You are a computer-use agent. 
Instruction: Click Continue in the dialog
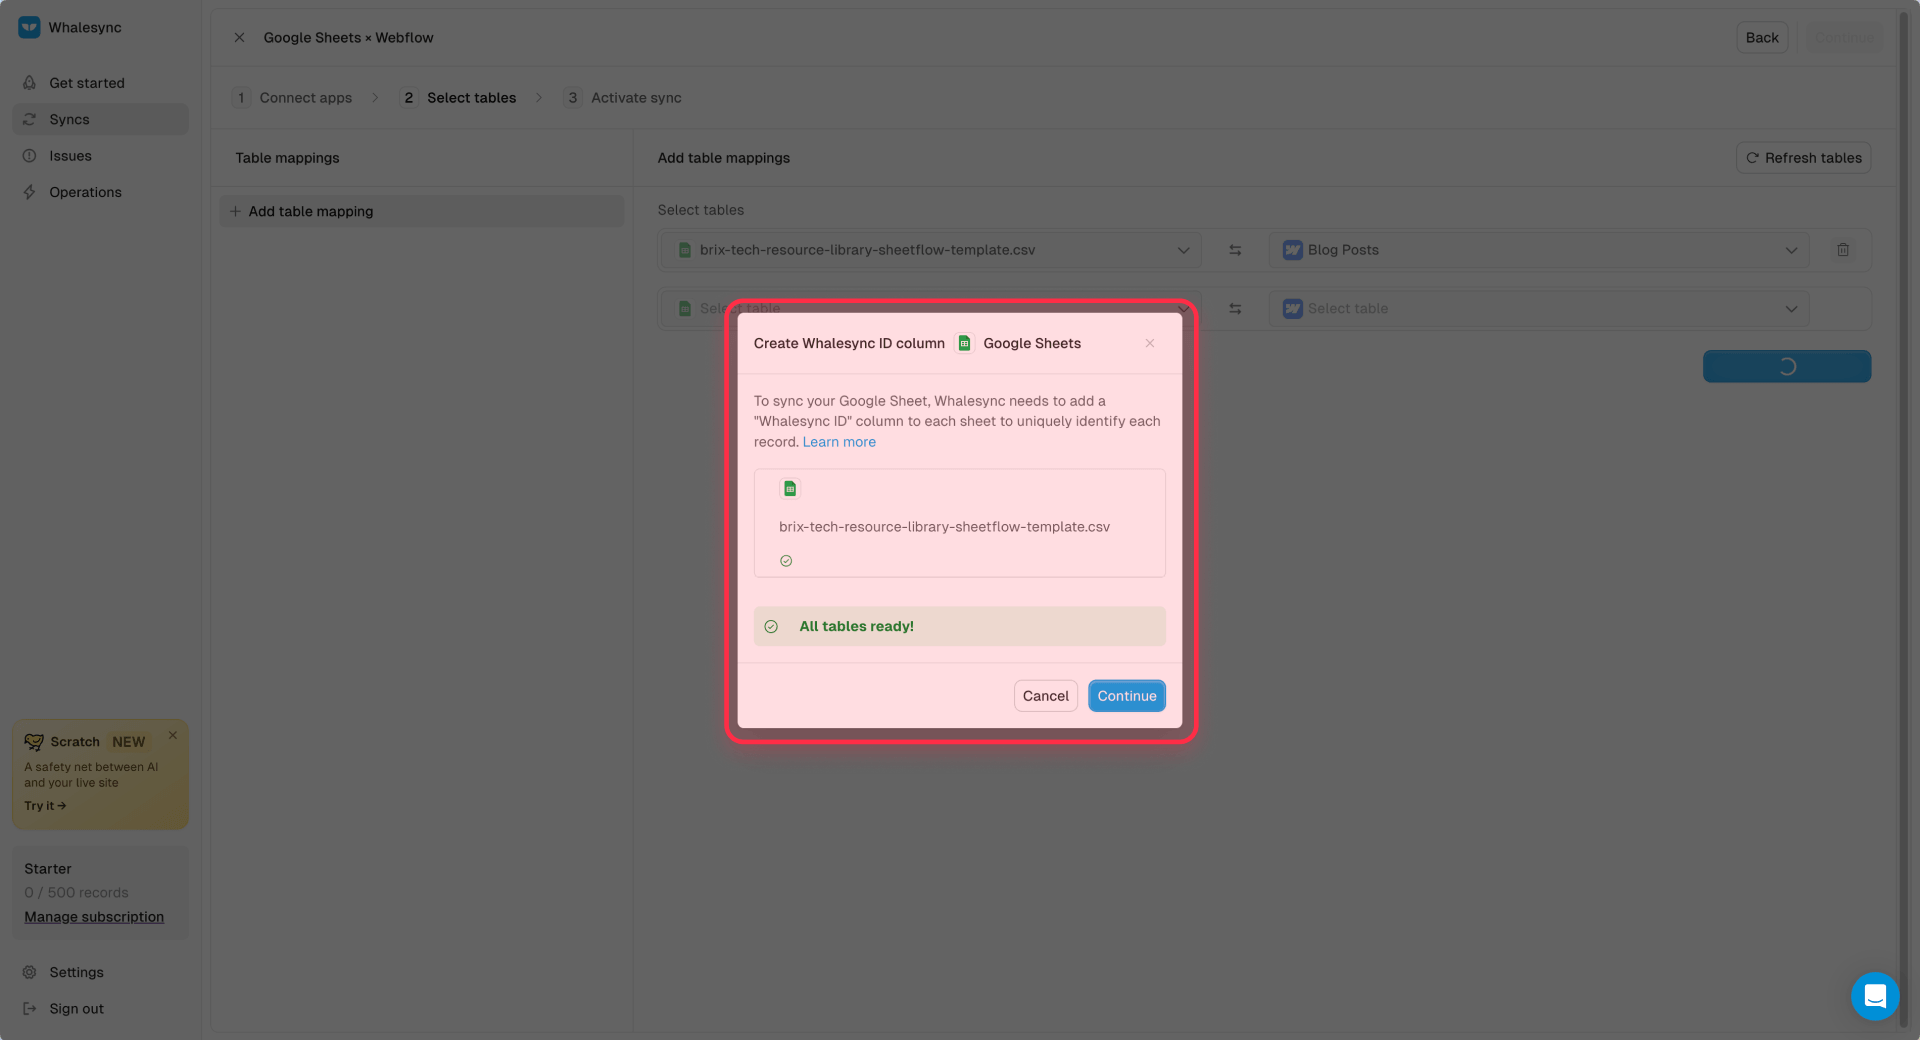(1127, 696)
